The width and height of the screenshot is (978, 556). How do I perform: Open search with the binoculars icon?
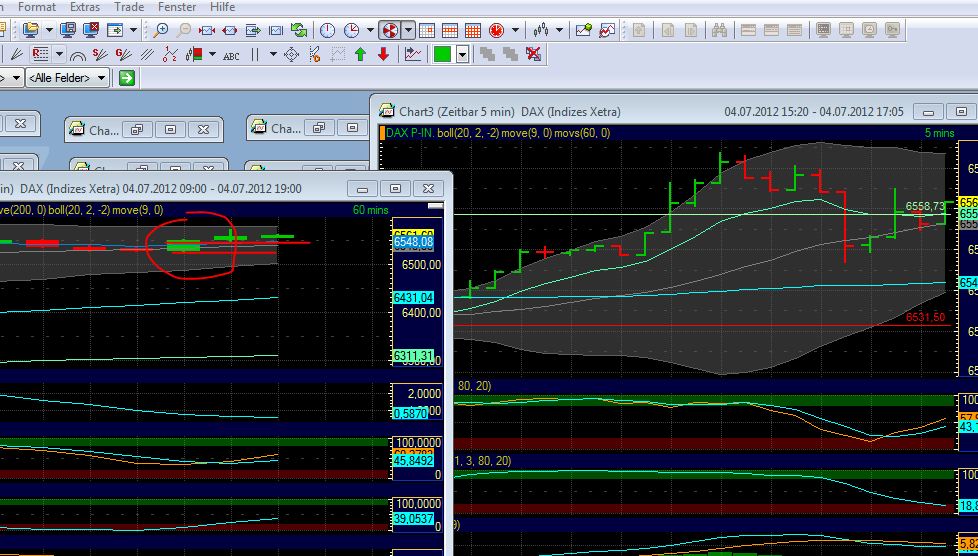click(719, 30)
